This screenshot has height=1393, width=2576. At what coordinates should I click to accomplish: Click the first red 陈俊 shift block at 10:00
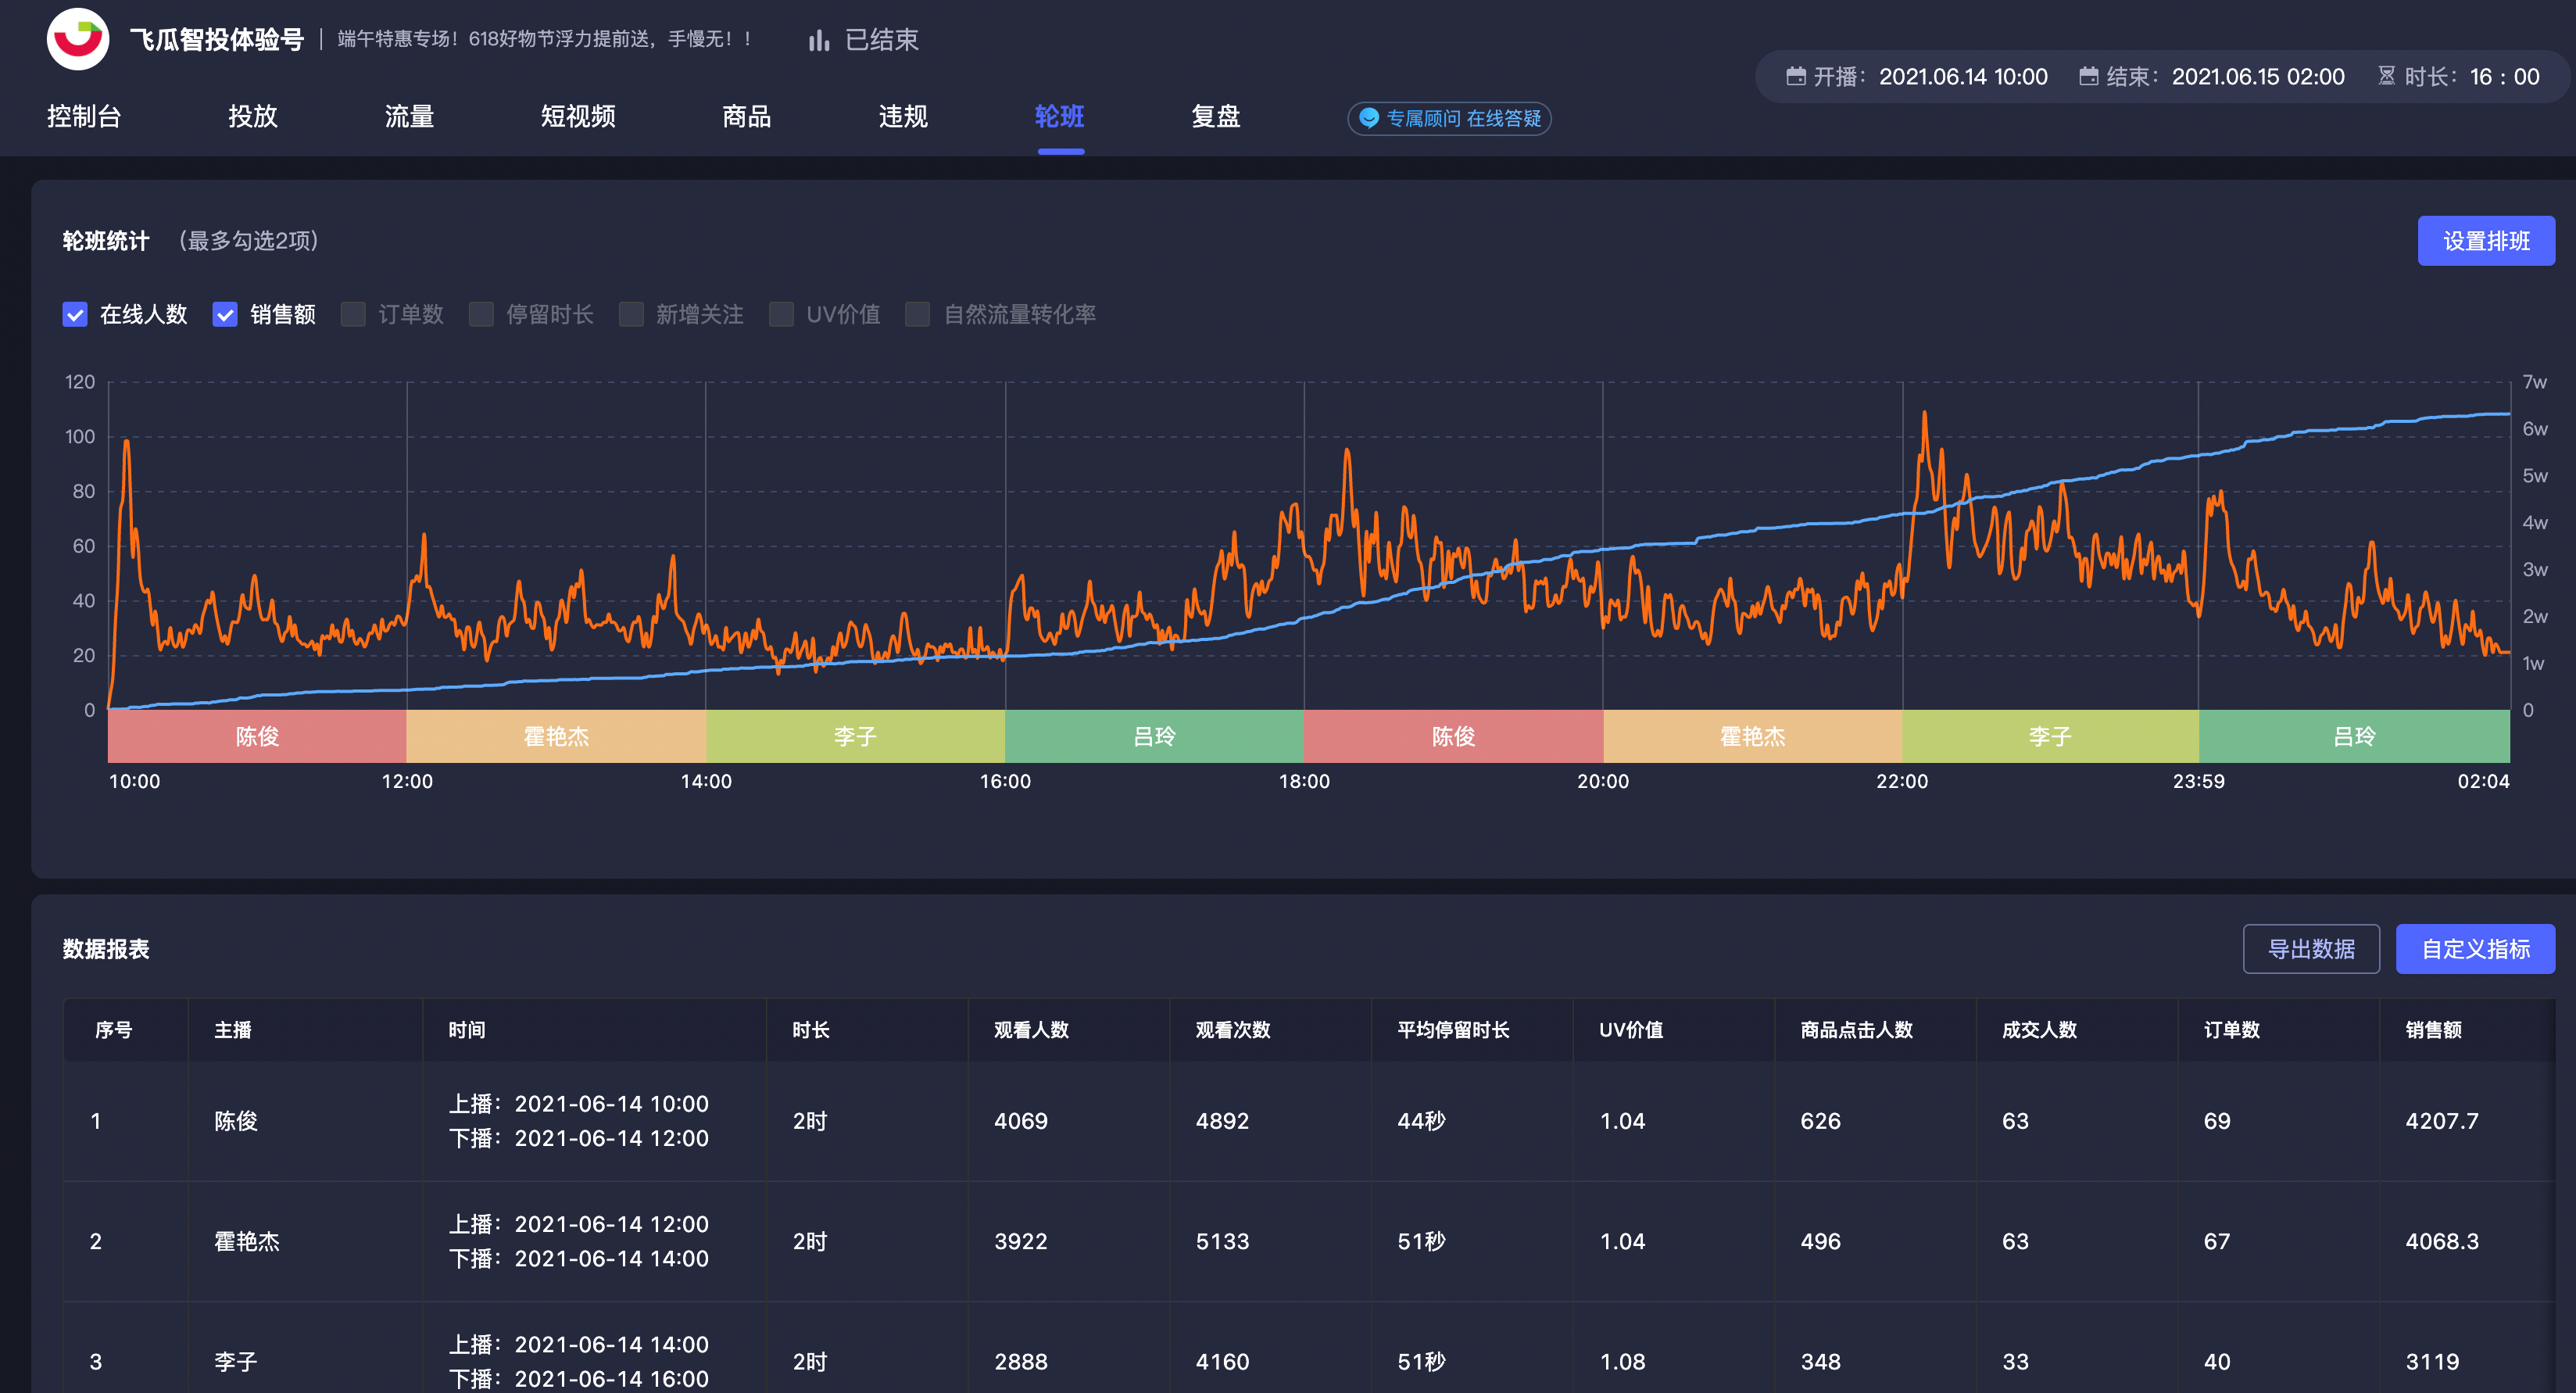(257, 737)
